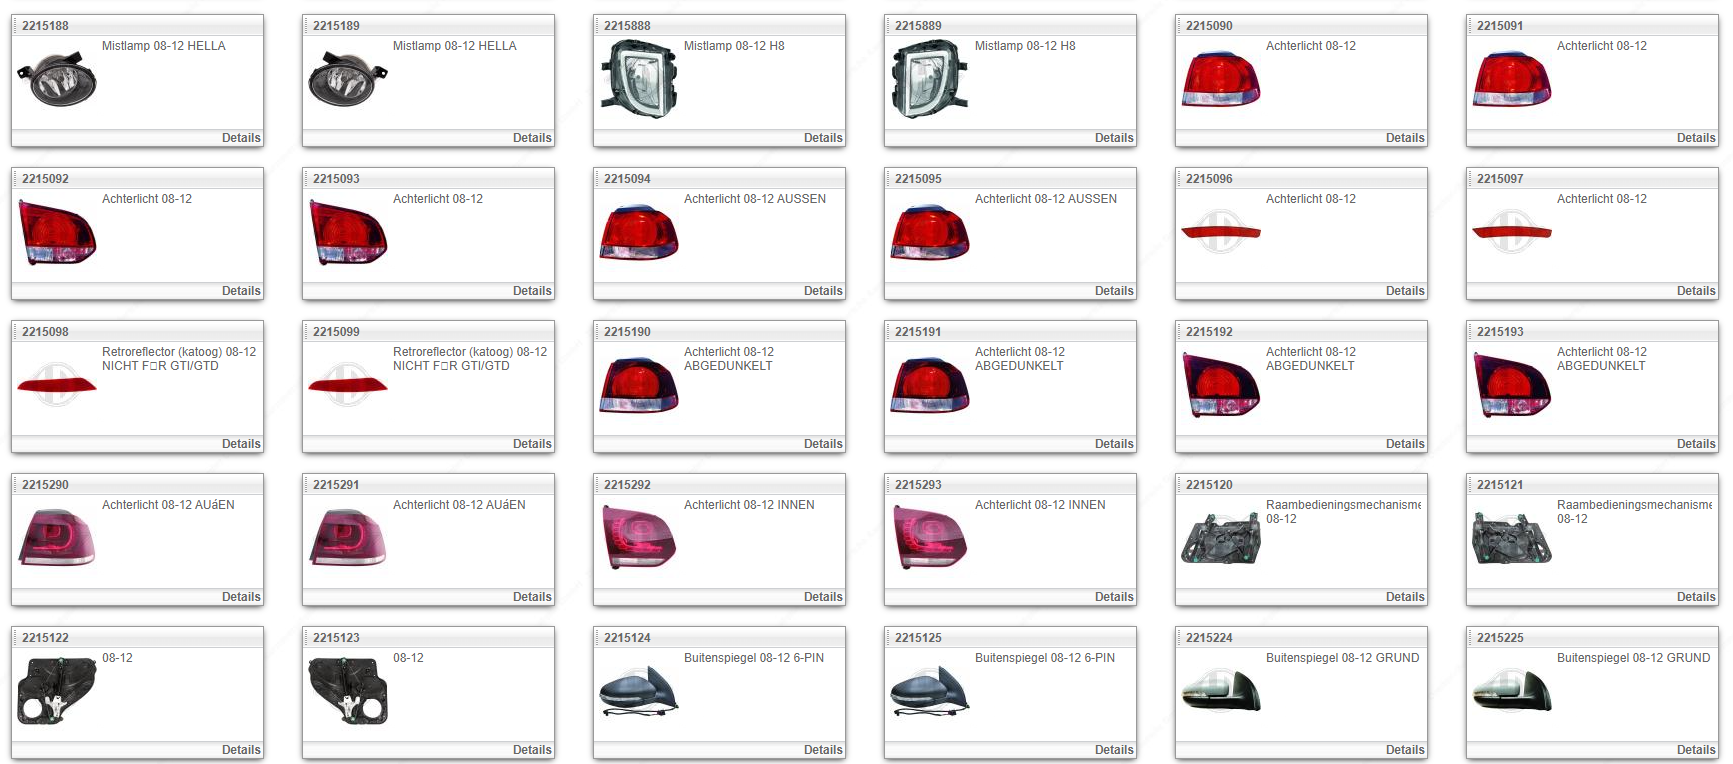
Task: Open the retroreflector image for part 2215098
Action: (x=57, y=385)
